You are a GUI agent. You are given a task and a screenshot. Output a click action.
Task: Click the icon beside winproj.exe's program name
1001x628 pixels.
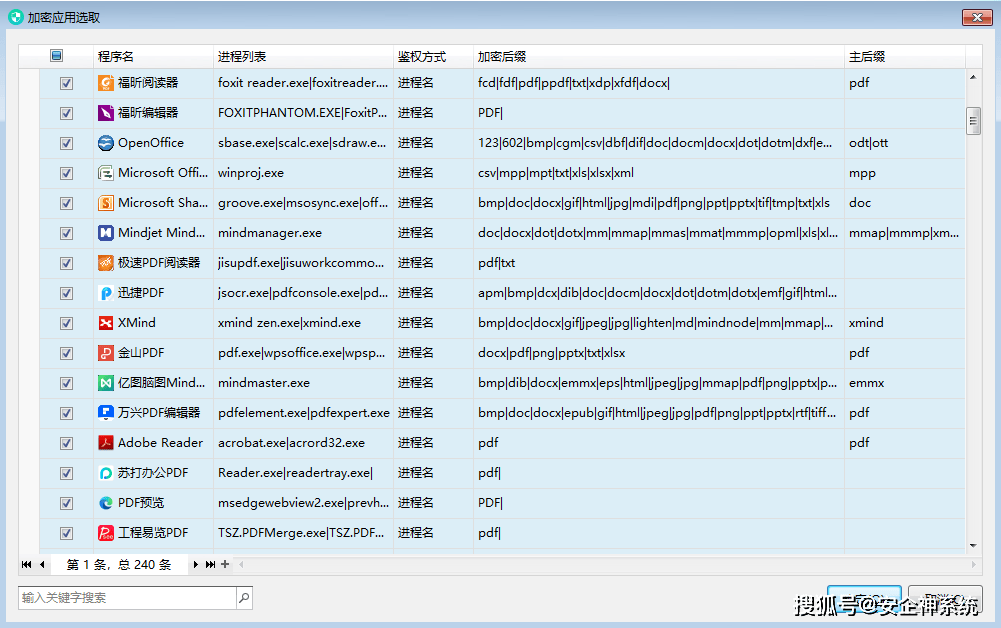pos(106,173)
